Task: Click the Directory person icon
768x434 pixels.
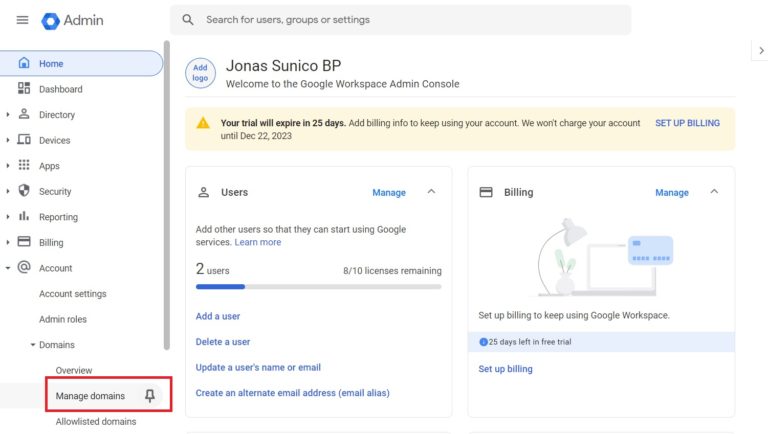Action: pyautogui.click(x=24, y=114)
